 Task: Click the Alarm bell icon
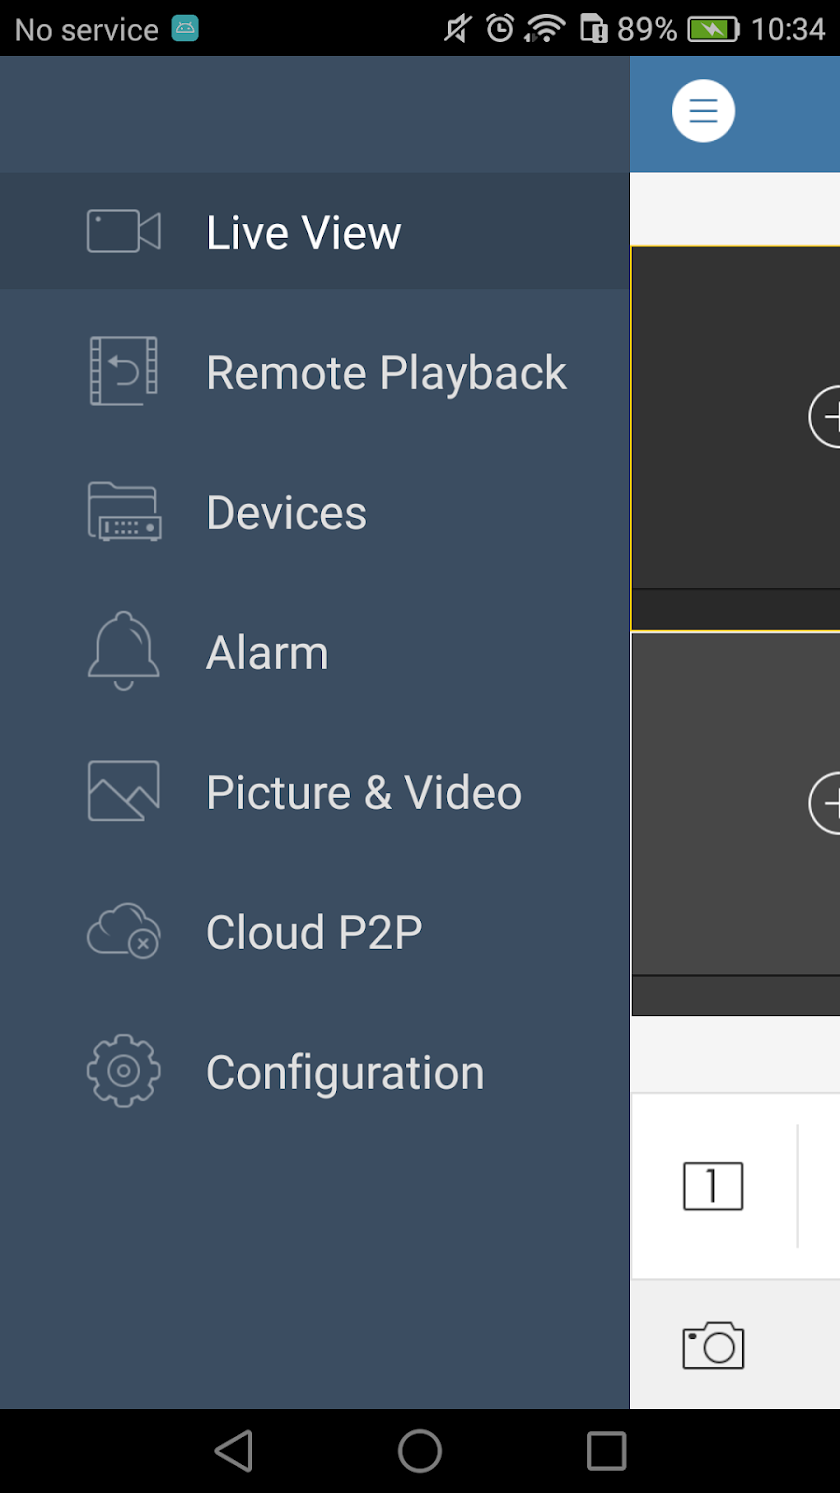click(124, 651)
